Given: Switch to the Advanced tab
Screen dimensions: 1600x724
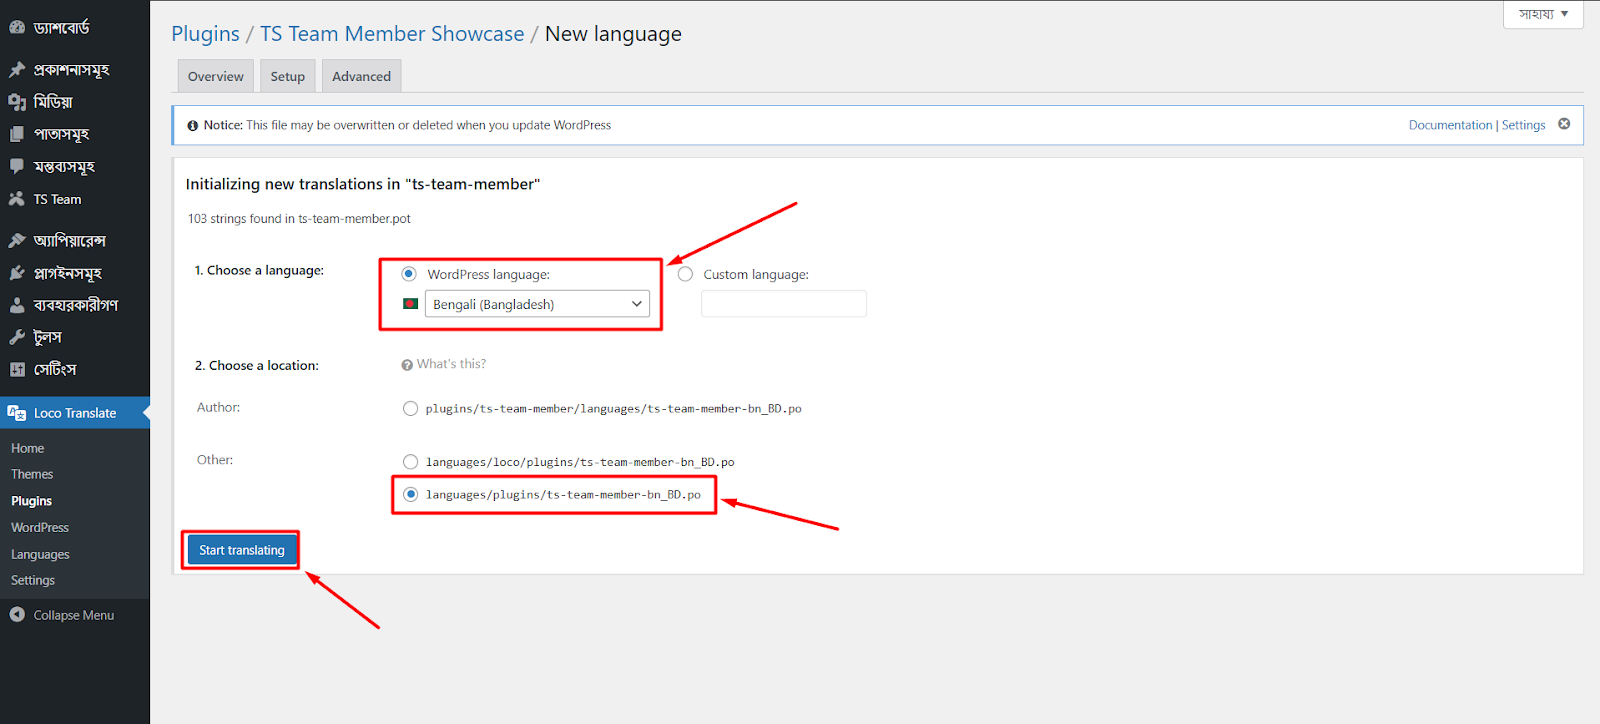Looking at the screenshot, I should 361,76.
